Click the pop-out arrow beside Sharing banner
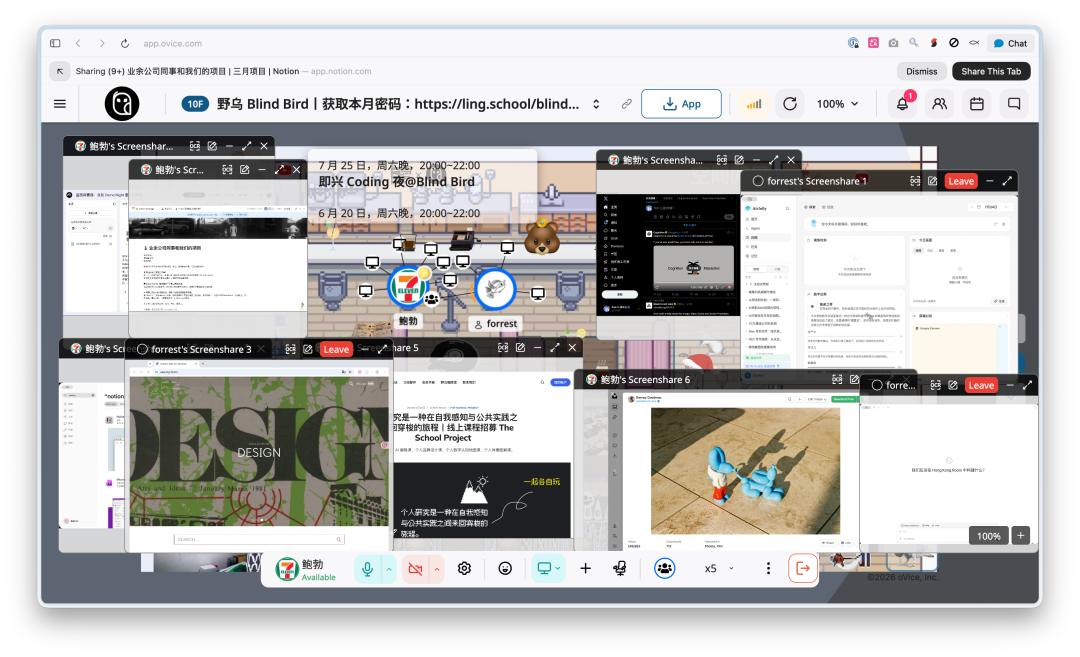 point(60,71)
